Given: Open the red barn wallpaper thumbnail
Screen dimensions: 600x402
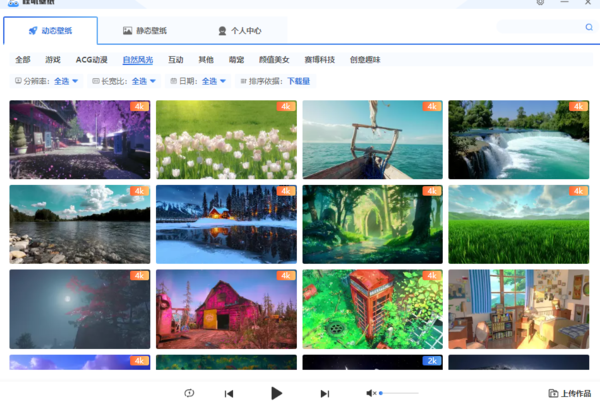Looking at the screenshot, I should (x=227, y=308).
